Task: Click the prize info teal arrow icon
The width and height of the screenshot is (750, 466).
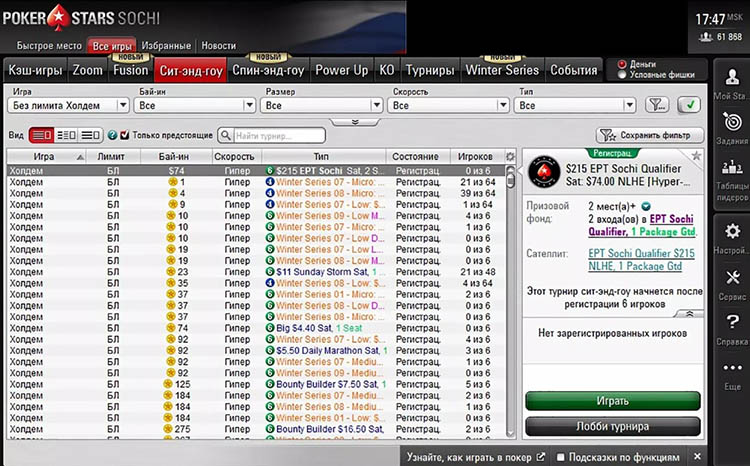Action: (646, 206)
